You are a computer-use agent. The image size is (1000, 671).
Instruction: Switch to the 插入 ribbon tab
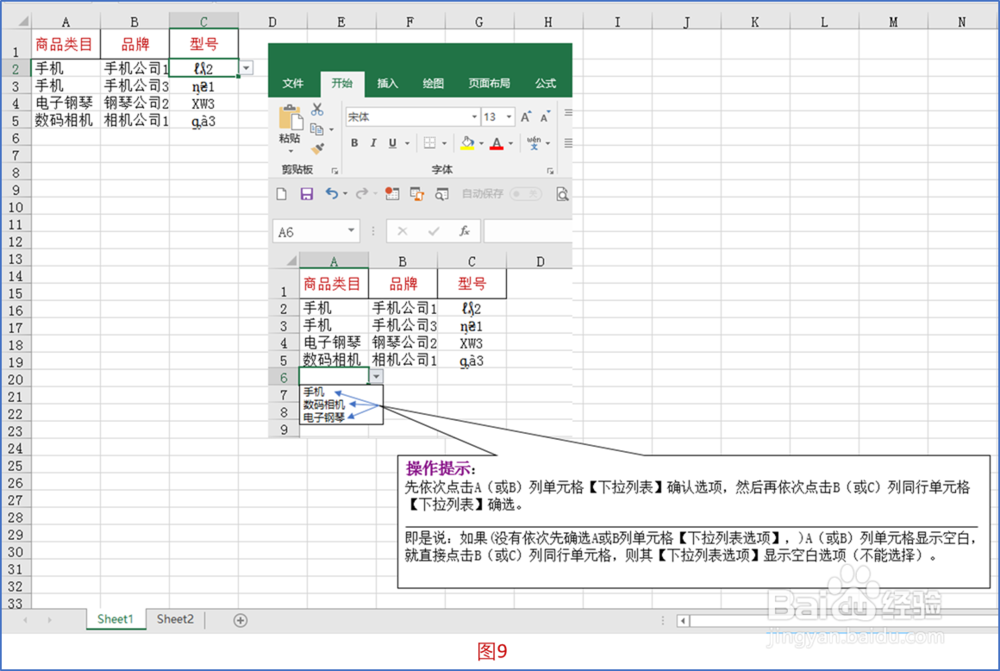tap(388, 84)
